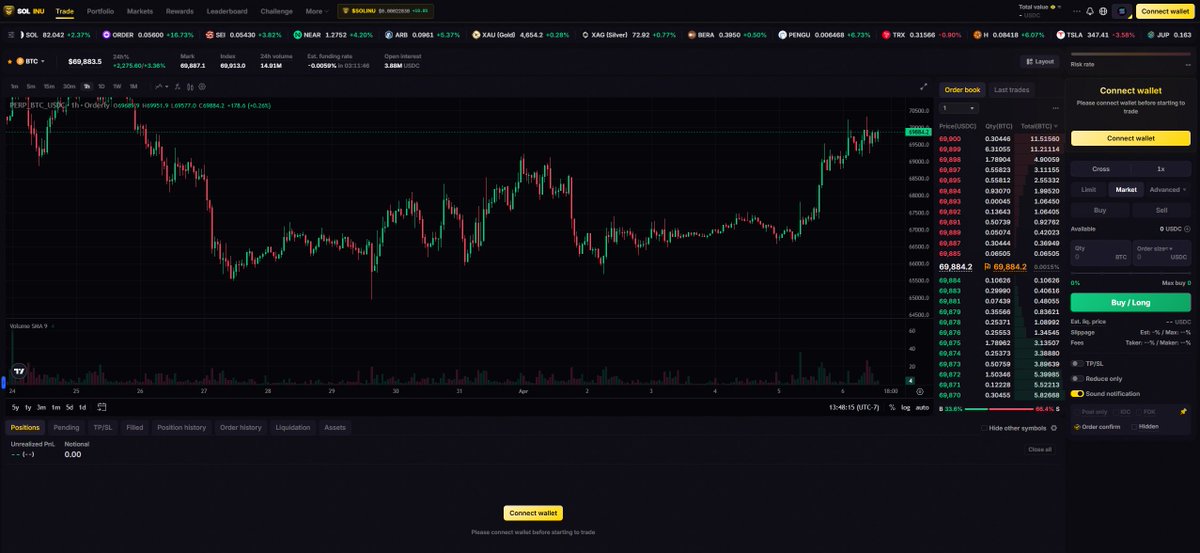Favorite BTC with the star icon
The width and height of the screenshot is (1200, 553).
click(9, 61)
